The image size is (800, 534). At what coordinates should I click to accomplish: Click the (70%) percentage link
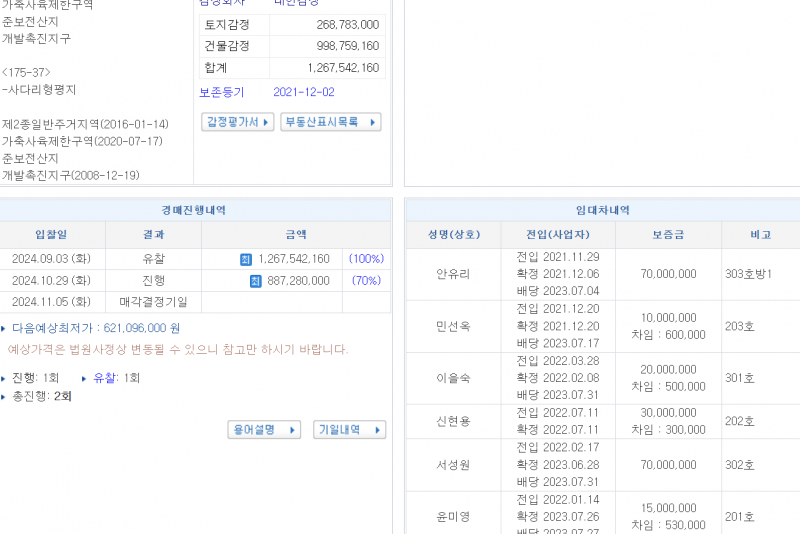click(366, 281)
